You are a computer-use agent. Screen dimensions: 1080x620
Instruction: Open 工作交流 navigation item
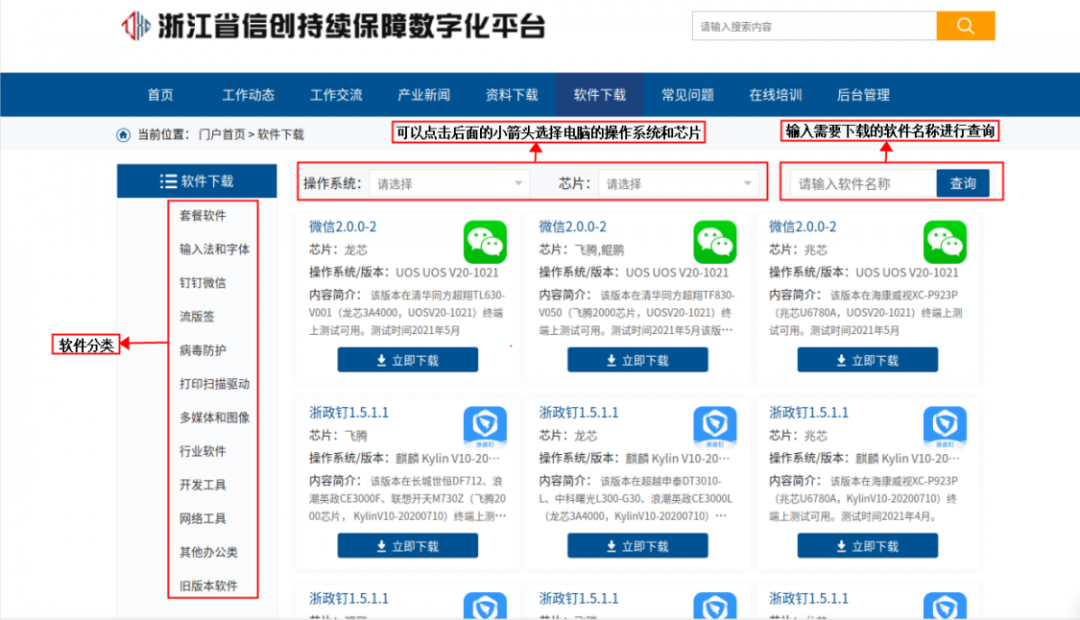tap(336, 95)
